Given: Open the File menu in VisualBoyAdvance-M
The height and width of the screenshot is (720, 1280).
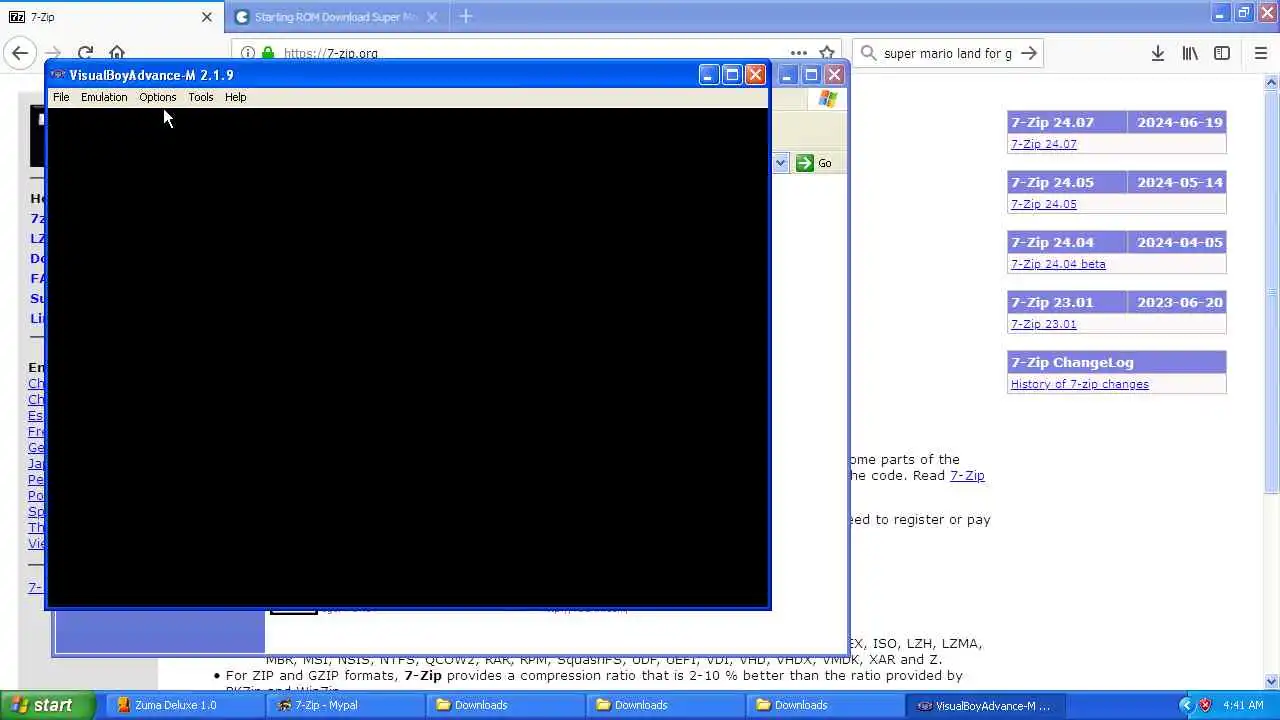Looking at the screenshot, I should [x=61, y=97].
